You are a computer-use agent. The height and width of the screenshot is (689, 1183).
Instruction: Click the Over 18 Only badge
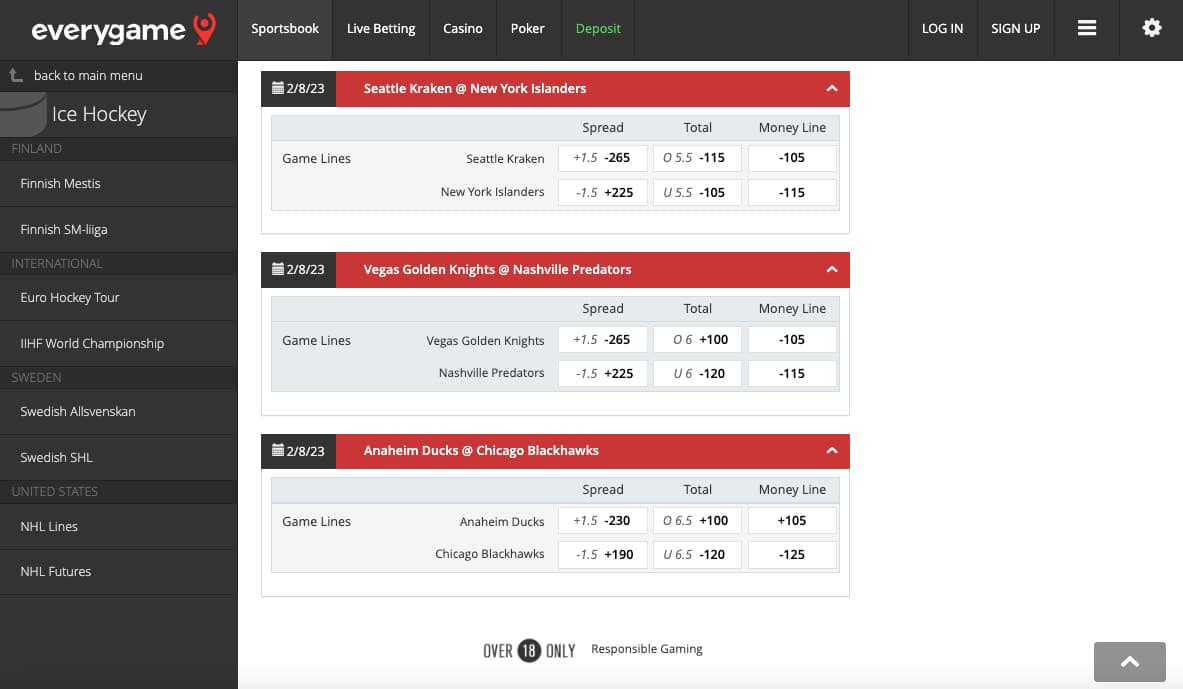point(529,650)
